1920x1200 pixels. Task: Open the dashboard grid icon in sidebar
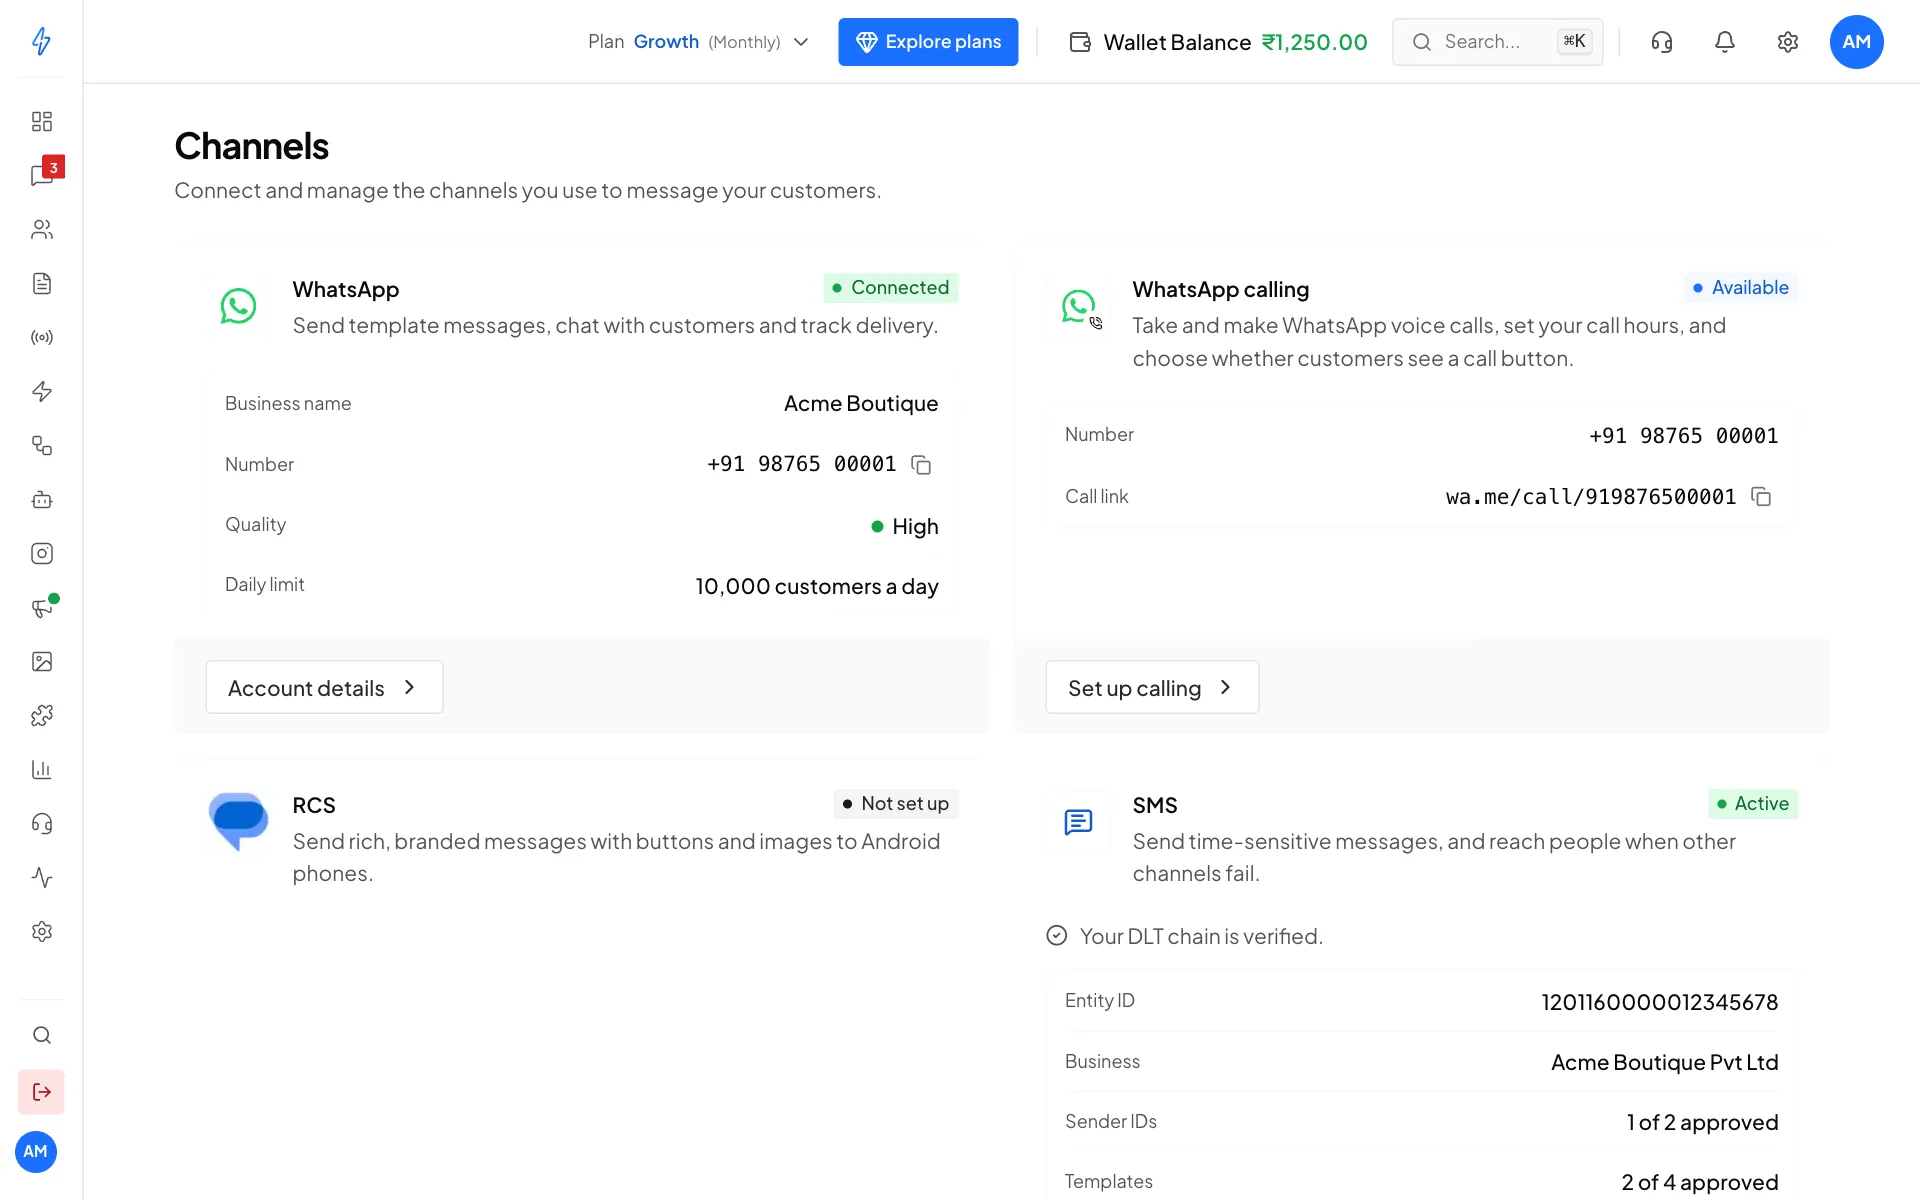(41, 121)
